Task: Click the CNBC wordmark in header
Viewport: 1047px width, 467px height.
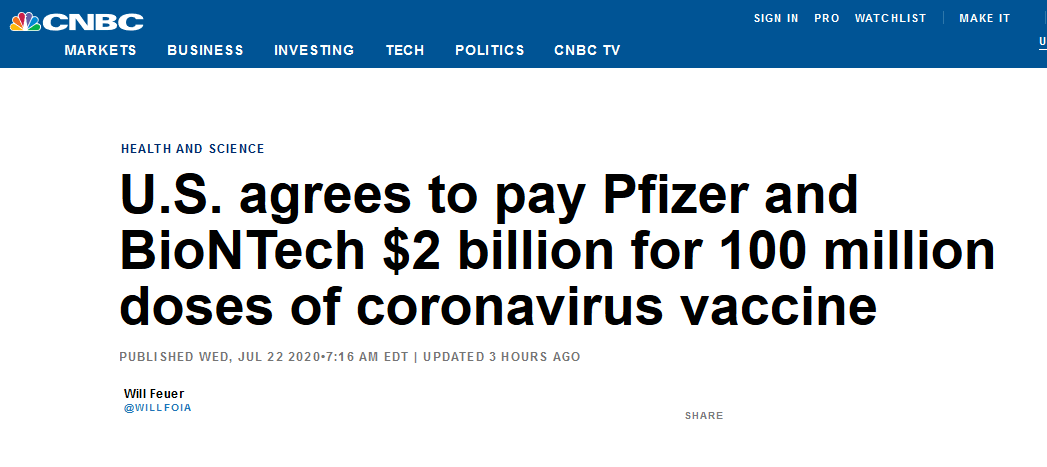Action: click(93, 22)
